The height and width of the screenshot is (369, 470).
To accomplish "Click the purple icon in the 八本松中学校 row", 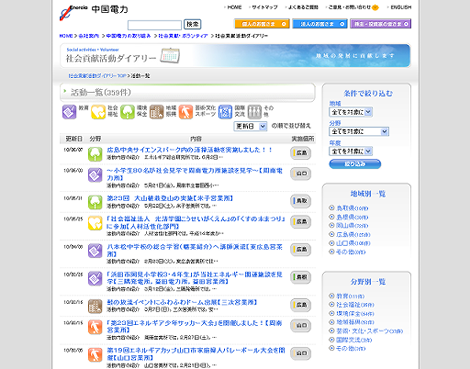I will (x=95, y=251).
